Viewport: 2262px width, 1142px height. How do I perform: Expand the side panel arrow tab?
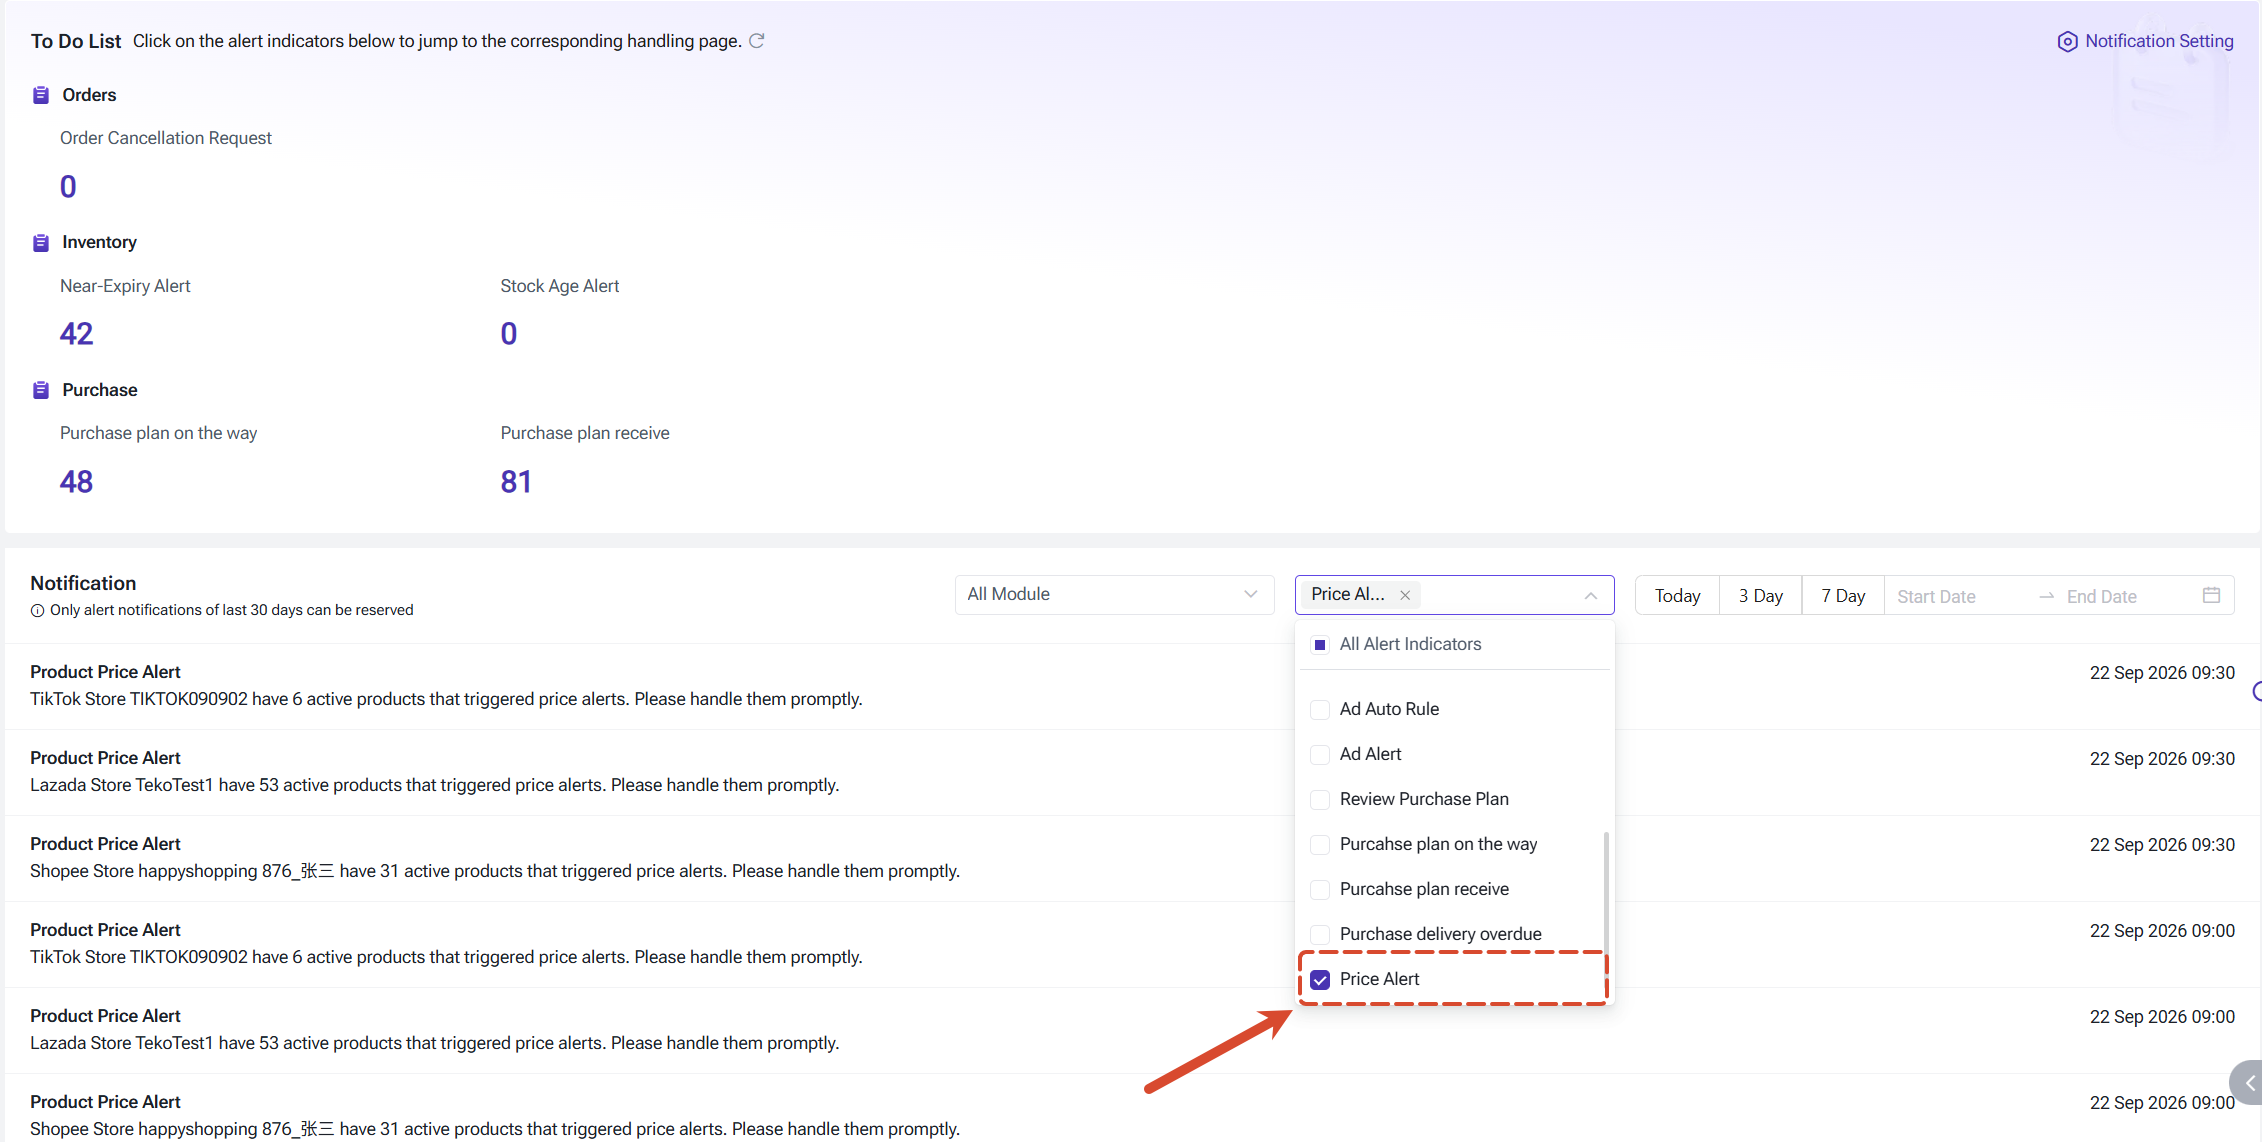point(2248,1083)
